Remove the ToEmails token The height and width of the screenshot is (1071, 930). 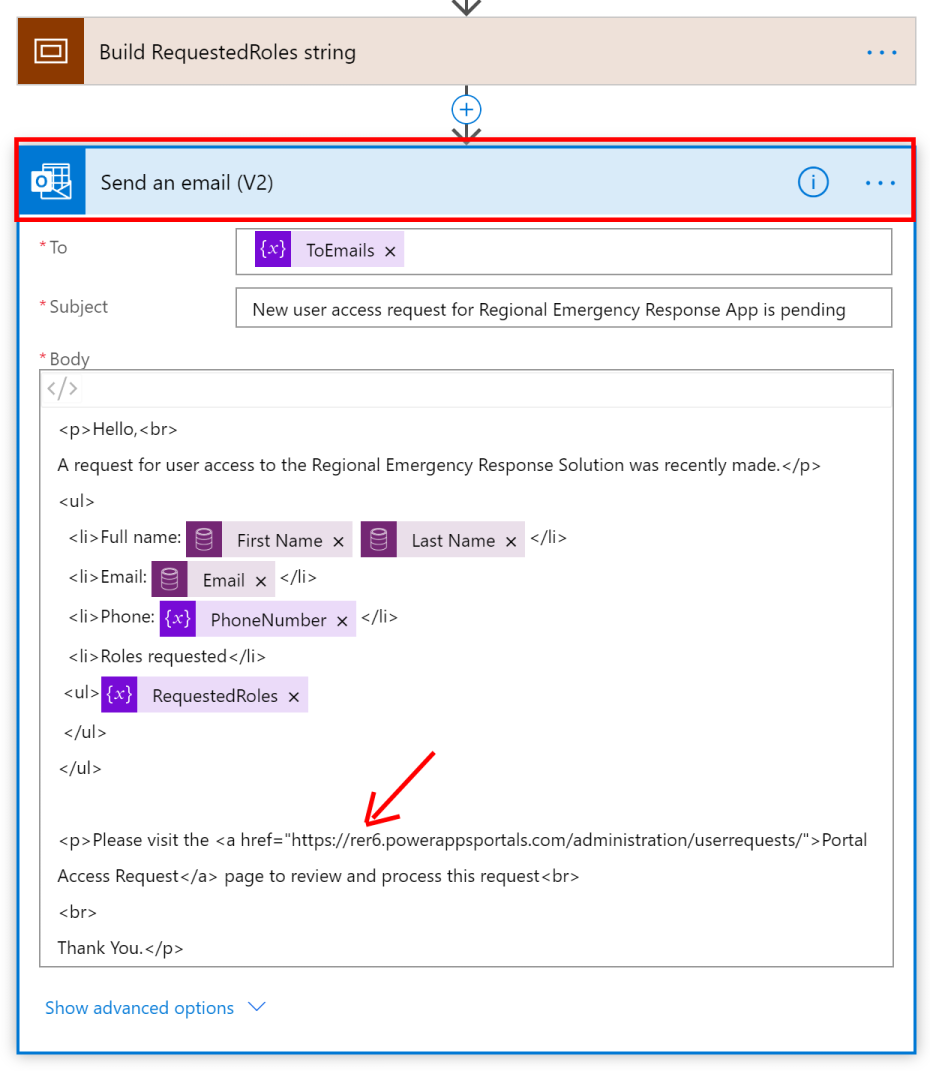click(x=390, y=251)
